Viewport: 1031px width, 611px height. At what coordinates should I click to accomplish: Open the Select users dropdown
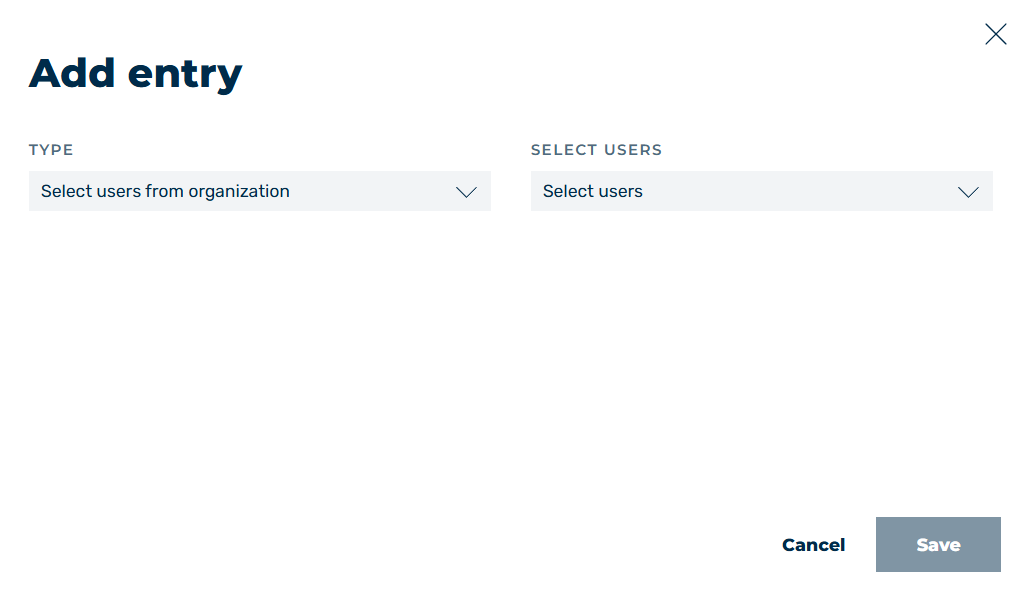coord(761,191)
